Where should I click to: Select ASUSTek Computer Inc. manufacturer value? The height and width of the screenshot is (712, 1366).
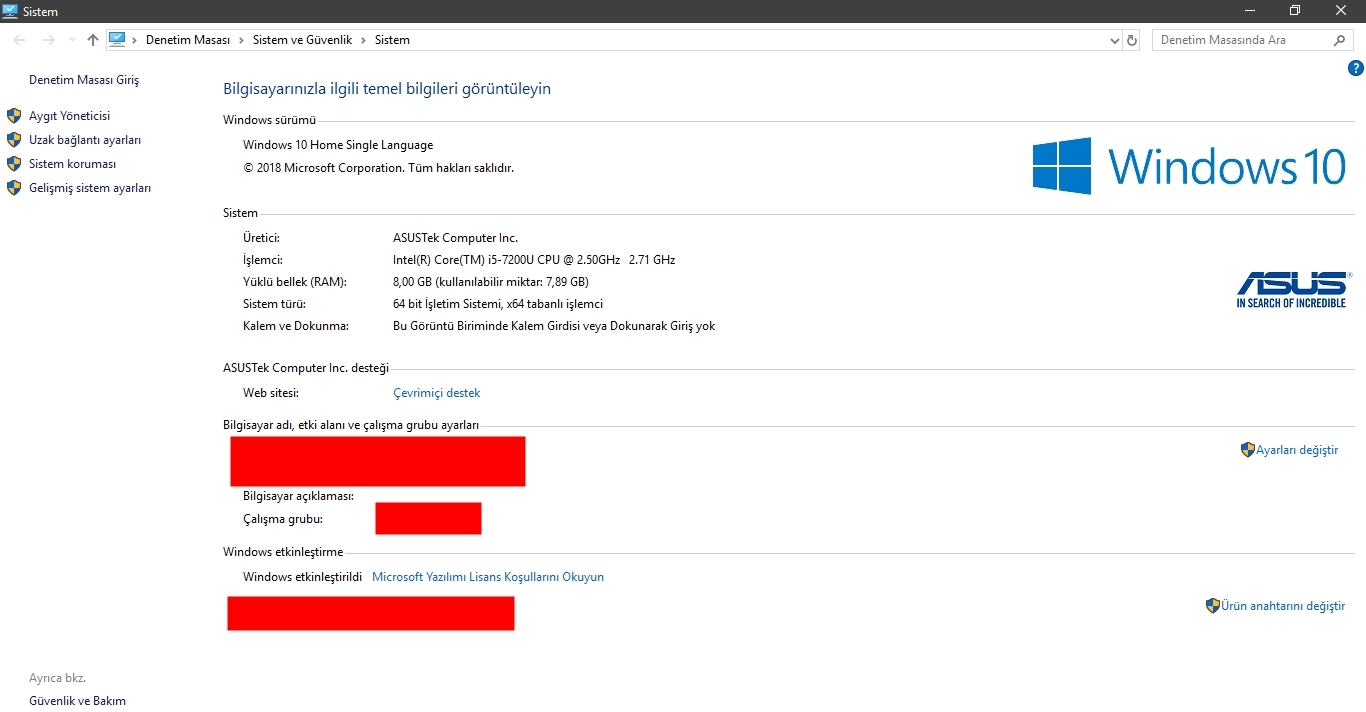coord(455,238)
